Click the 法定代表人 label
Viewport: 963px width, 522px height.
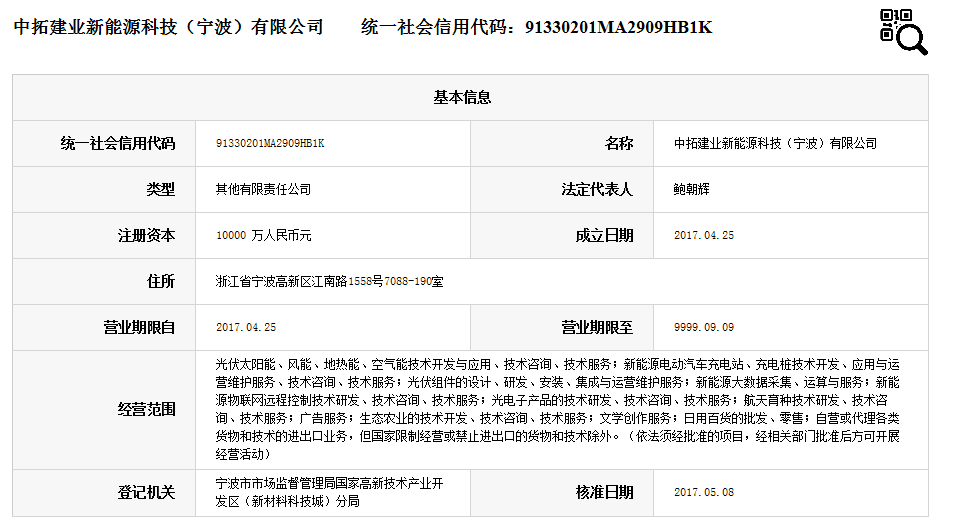(x=597, y=190)
